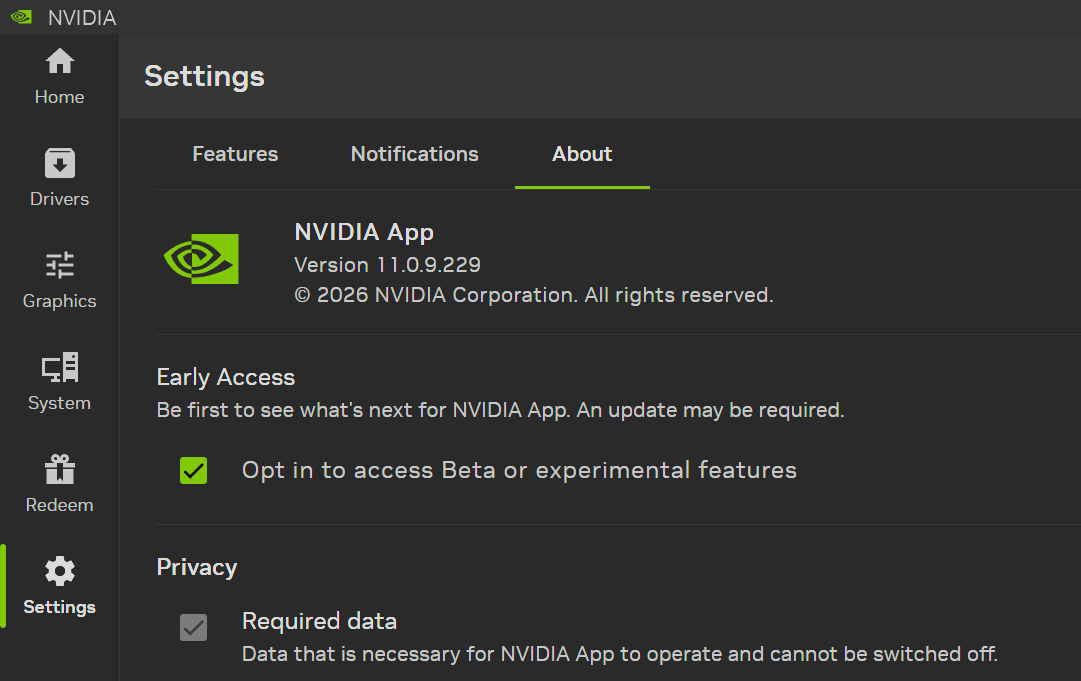Image resolution: width=1081 pixels, height=681 pixels.
Task: Select the Settings gear in sidebar
Action: pos(59,587)
